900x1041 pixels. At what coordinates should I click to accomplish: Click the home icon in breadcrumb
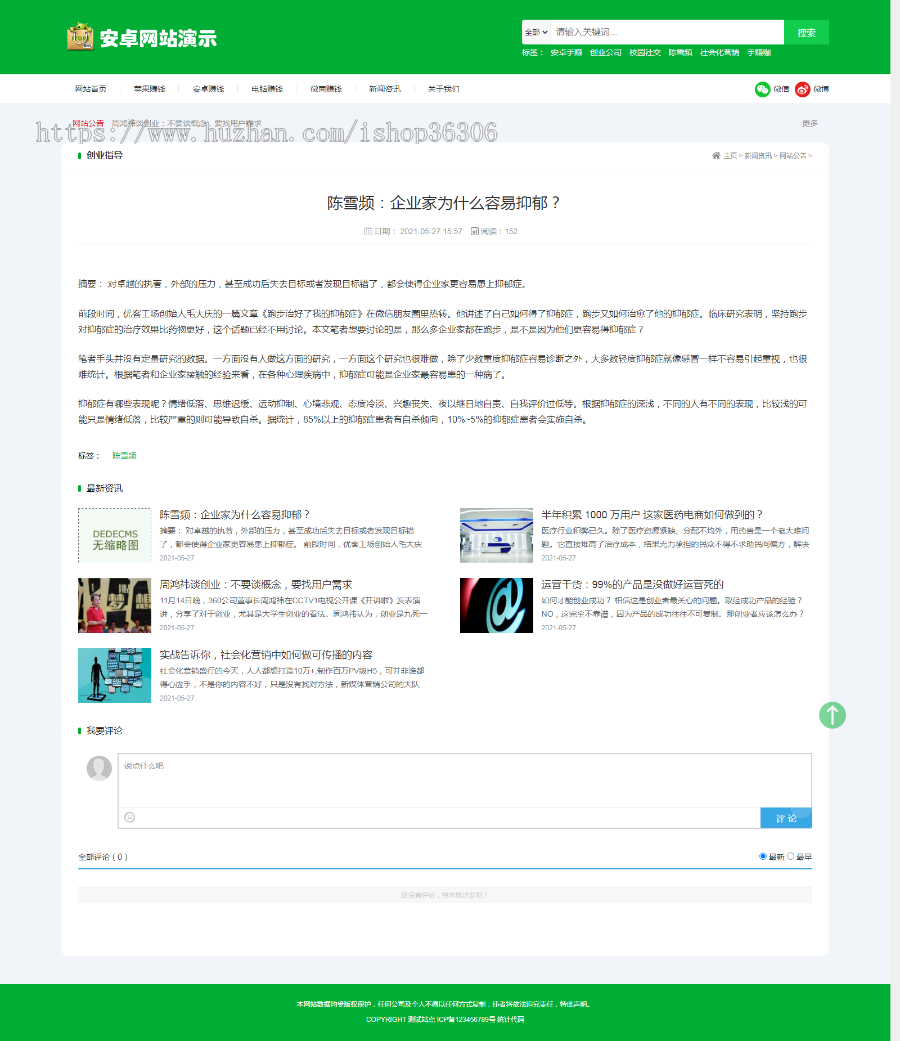(x=716, y=156)
